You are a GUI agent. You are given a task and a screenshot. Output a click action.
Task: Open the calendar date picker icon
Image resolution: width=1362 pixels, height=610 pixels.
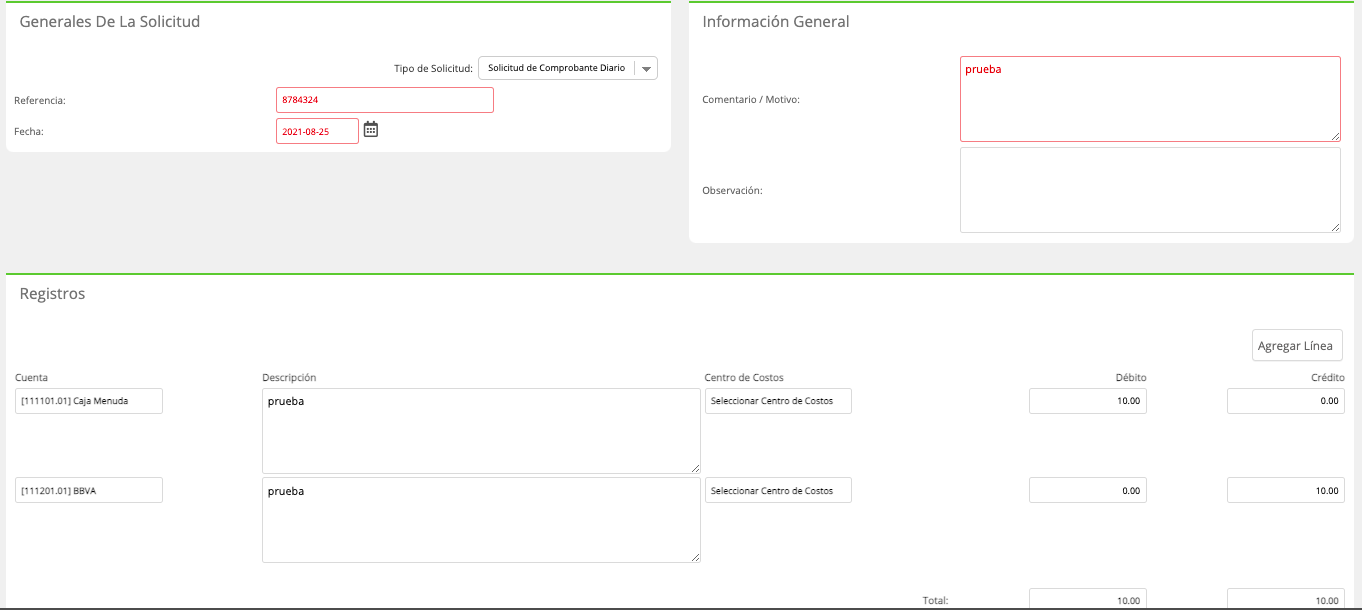(371, 129)
